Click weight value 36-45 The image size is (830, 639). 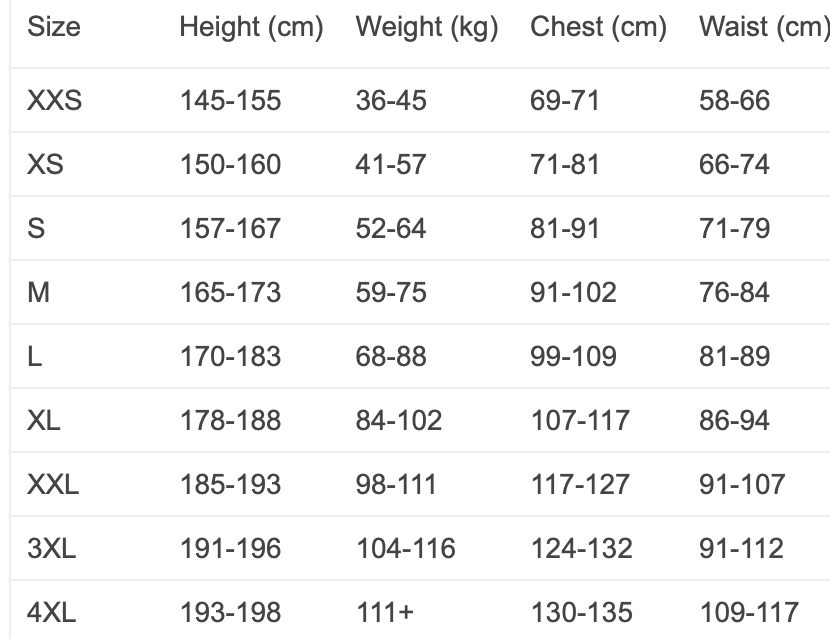pos(390,100)
